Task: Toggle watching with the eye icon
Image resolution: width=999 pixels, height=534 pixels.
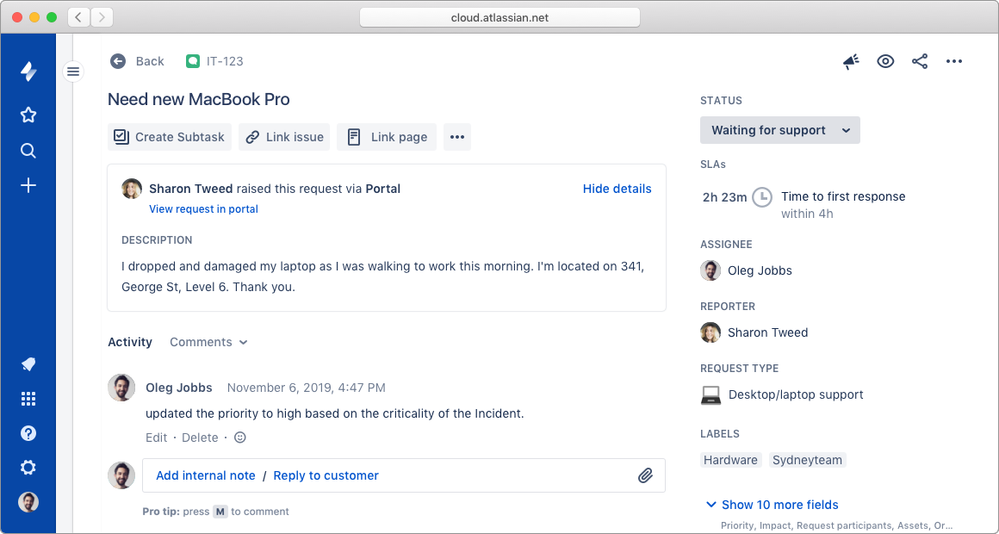Action: click(x=885, y=61)
